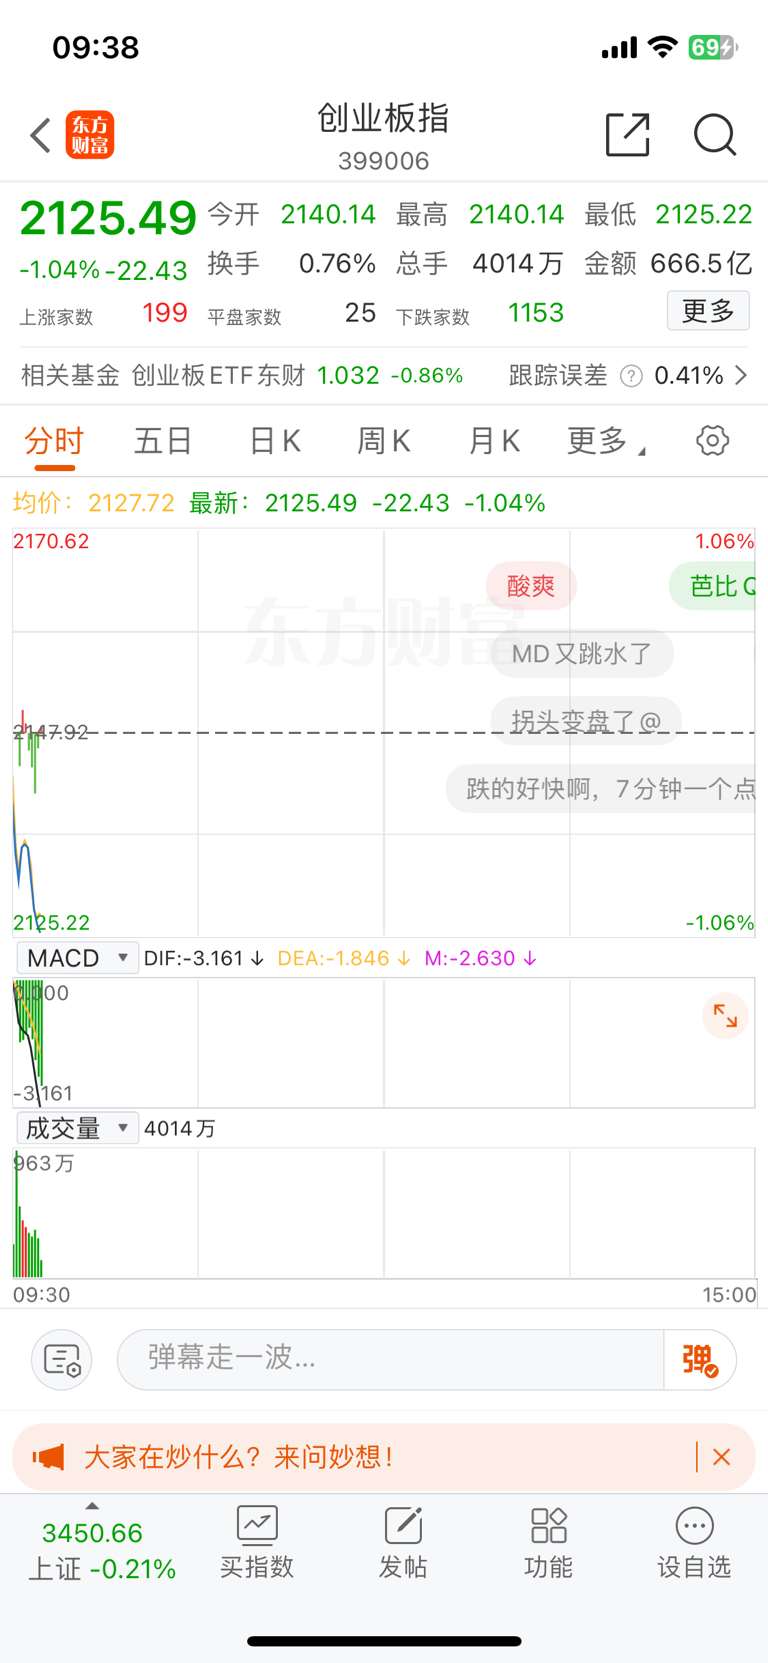Tap 设自选 add to watchlist

point(694,1542)
